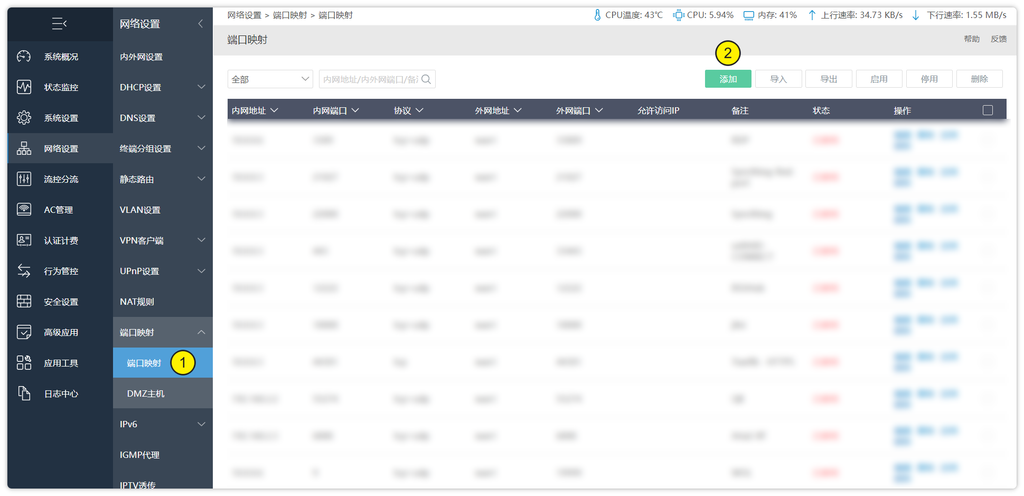Click the System Settings (系统设置) gear icon

click(x=24, y=118)
